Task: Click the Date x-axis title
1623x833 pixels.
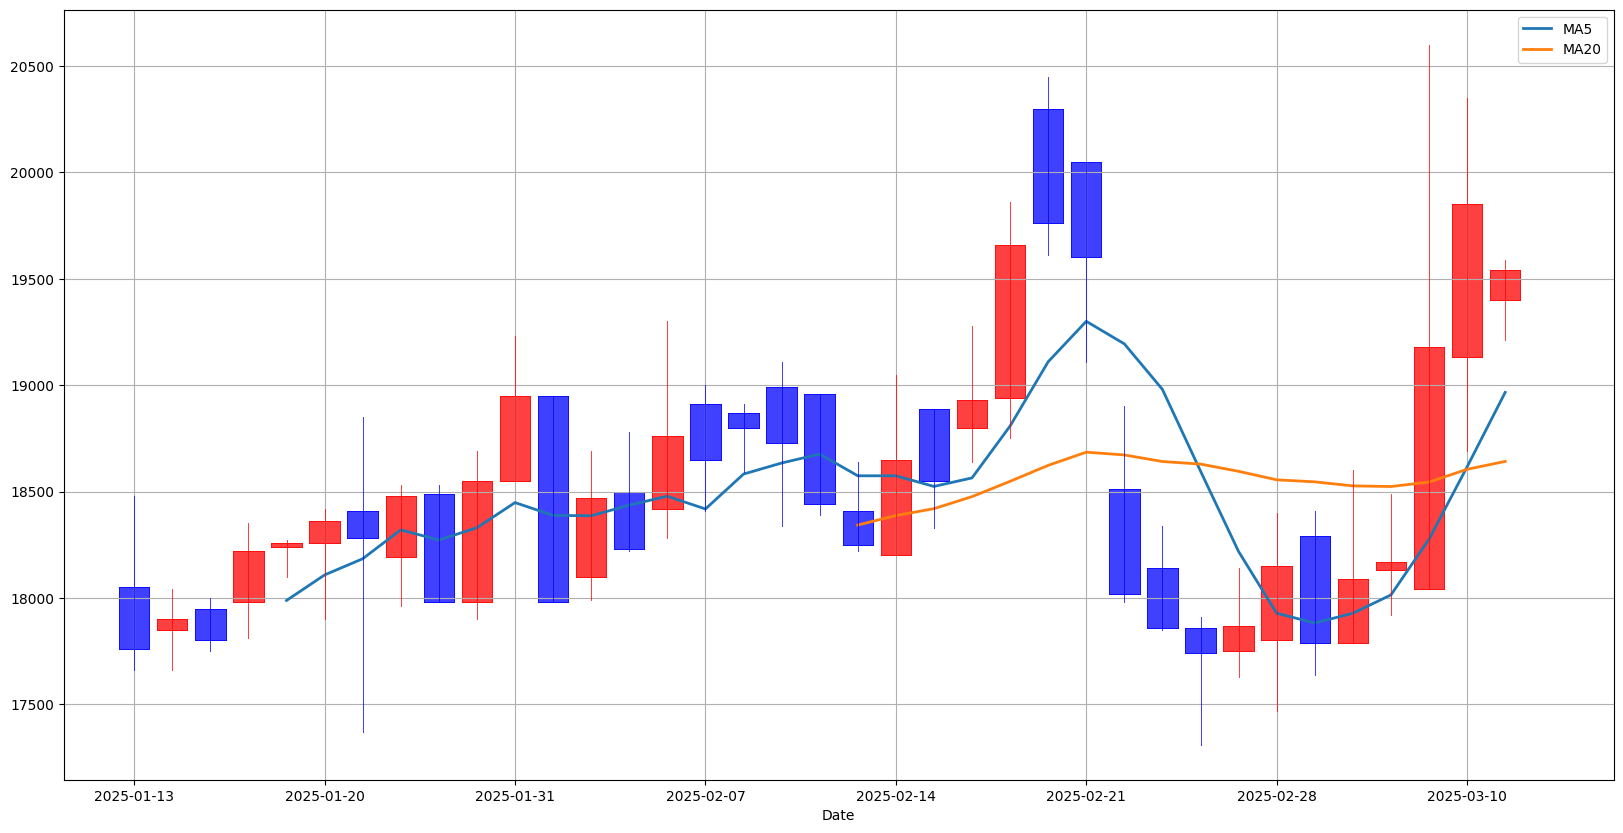Action: pyautogui.click(x=838, y=816)
